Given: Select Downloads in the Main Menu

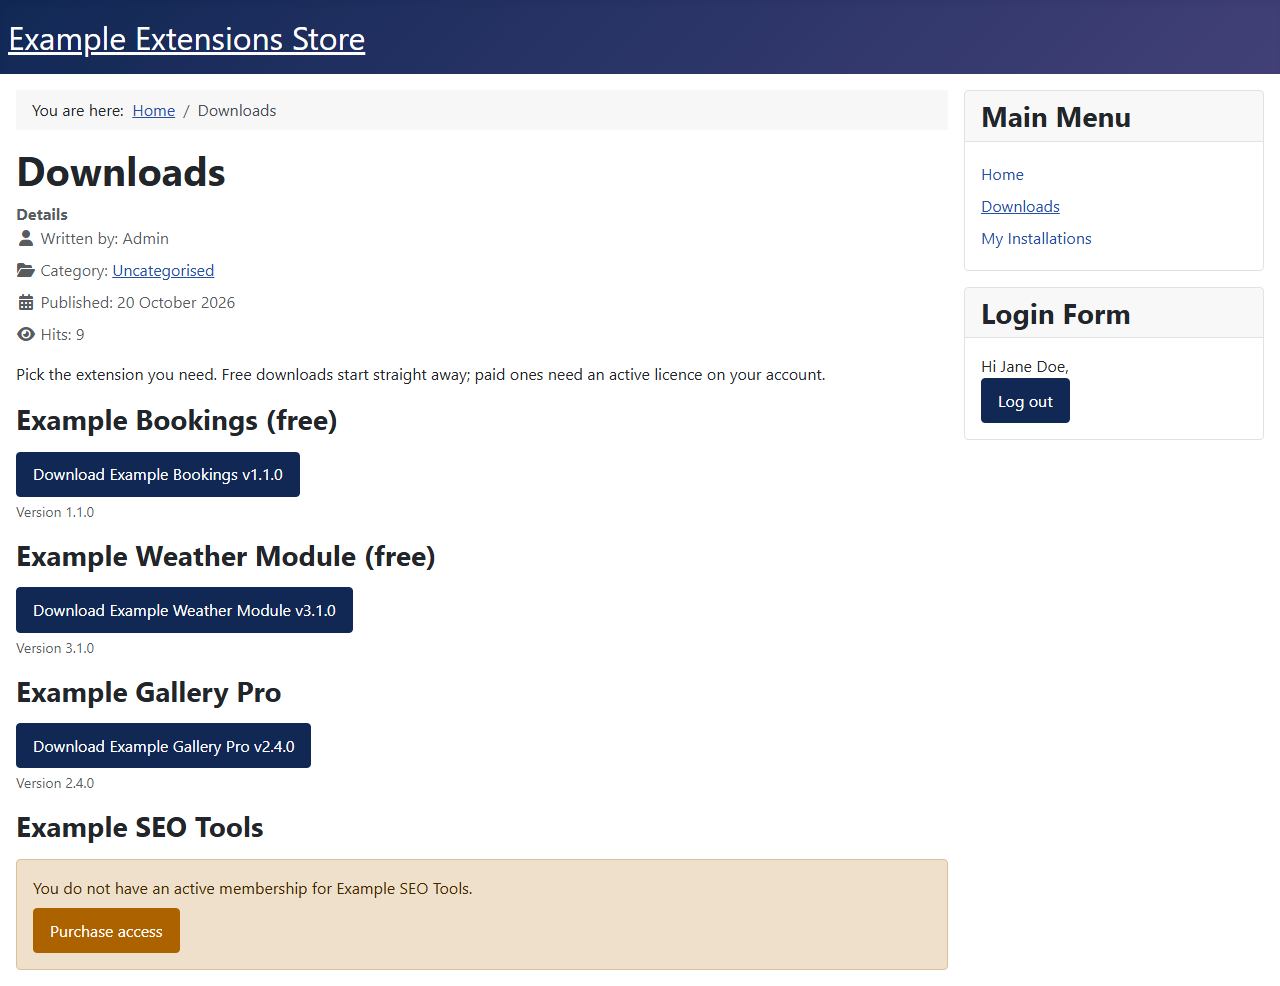Looking at the screenshot, I should tap(1020, 206).
